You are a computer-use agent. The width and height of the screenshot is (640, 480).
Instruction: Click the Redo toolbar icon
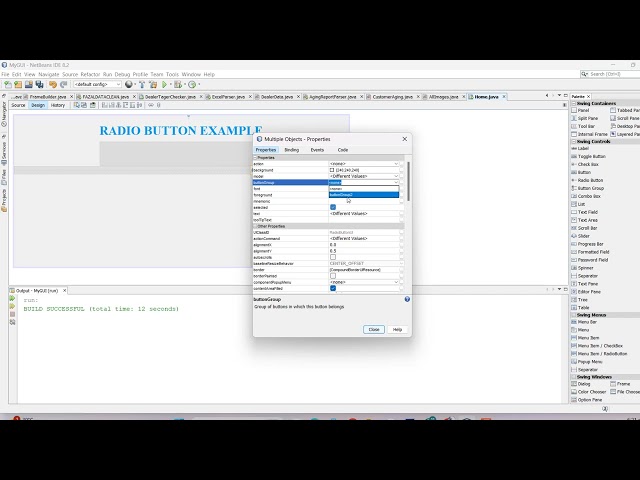[x=63, y=84]
